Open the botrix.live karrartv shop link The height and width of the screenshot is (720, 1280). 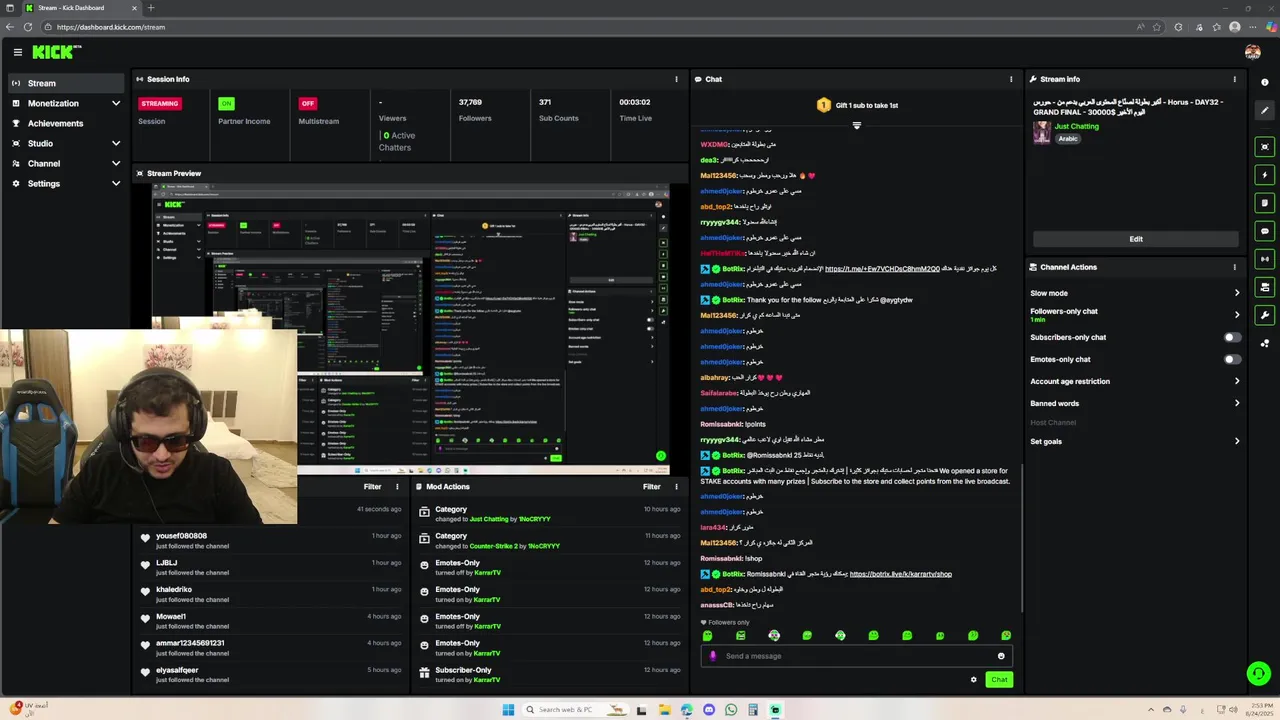900,574
